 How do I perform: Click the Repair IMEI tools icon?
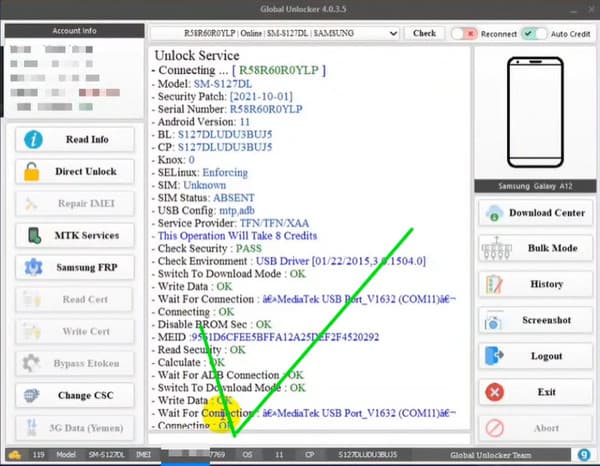[31, 204]
